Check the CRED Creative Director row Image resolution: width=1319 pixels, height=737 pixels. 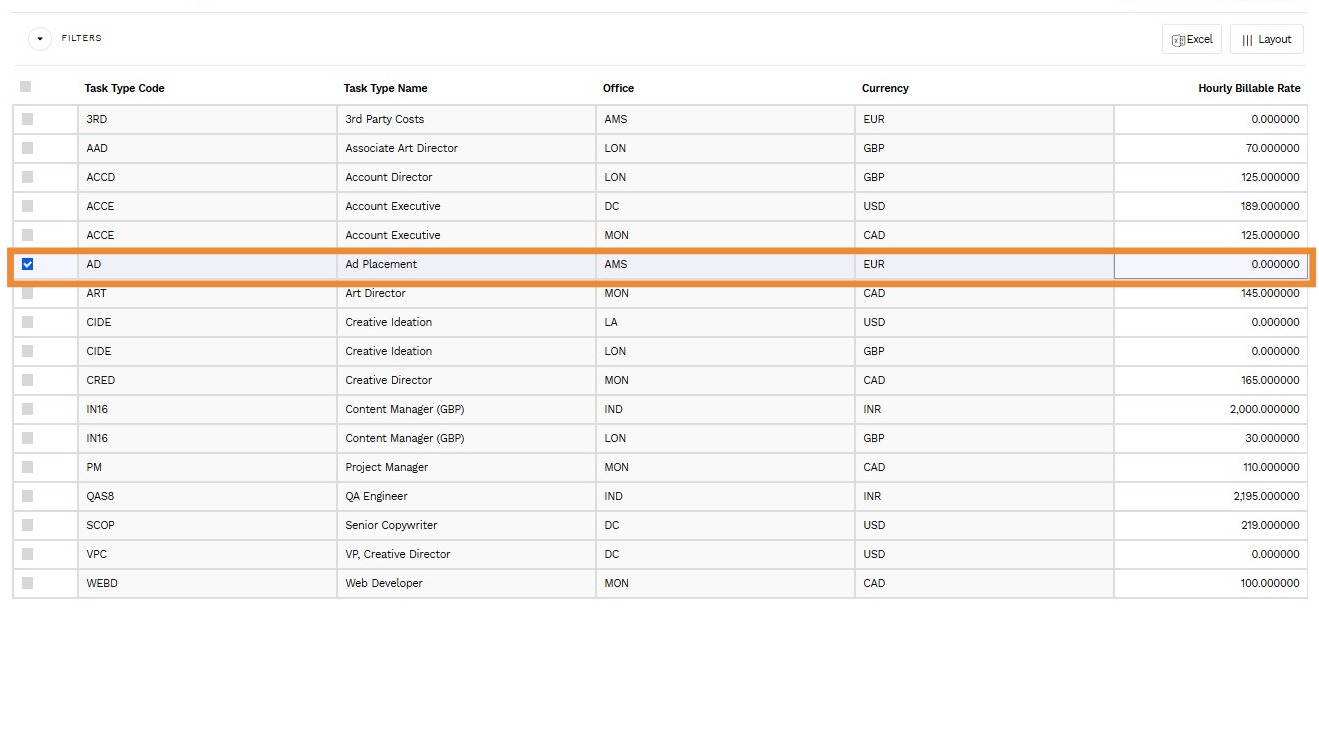[27, 380]
